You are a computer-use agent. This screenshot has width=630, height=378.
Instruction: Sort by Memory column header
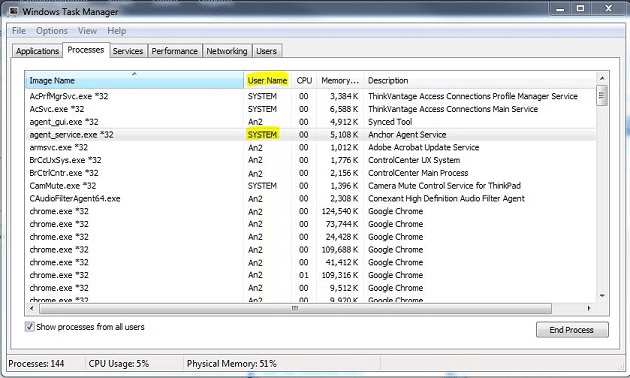[x=340, y=80]
